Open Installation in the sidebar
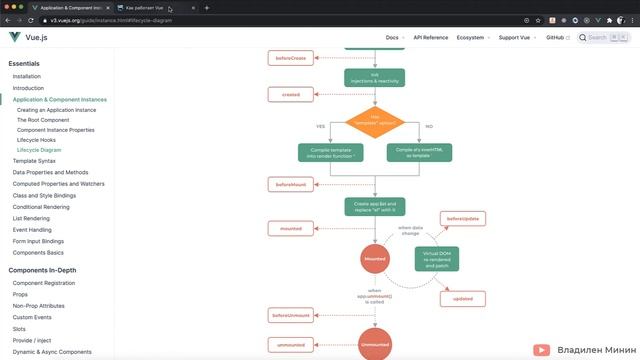Image resolution: width=640 pixels, height=360 pixels. (x=27, y=76)
